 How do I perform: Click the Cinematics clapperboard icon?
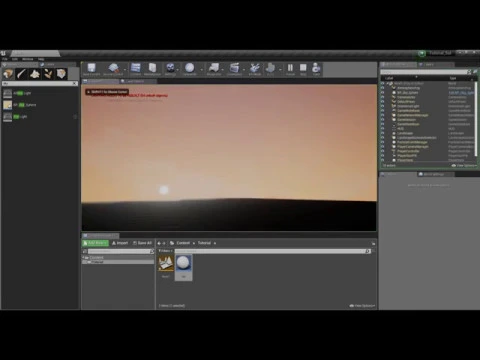(234, 69)
